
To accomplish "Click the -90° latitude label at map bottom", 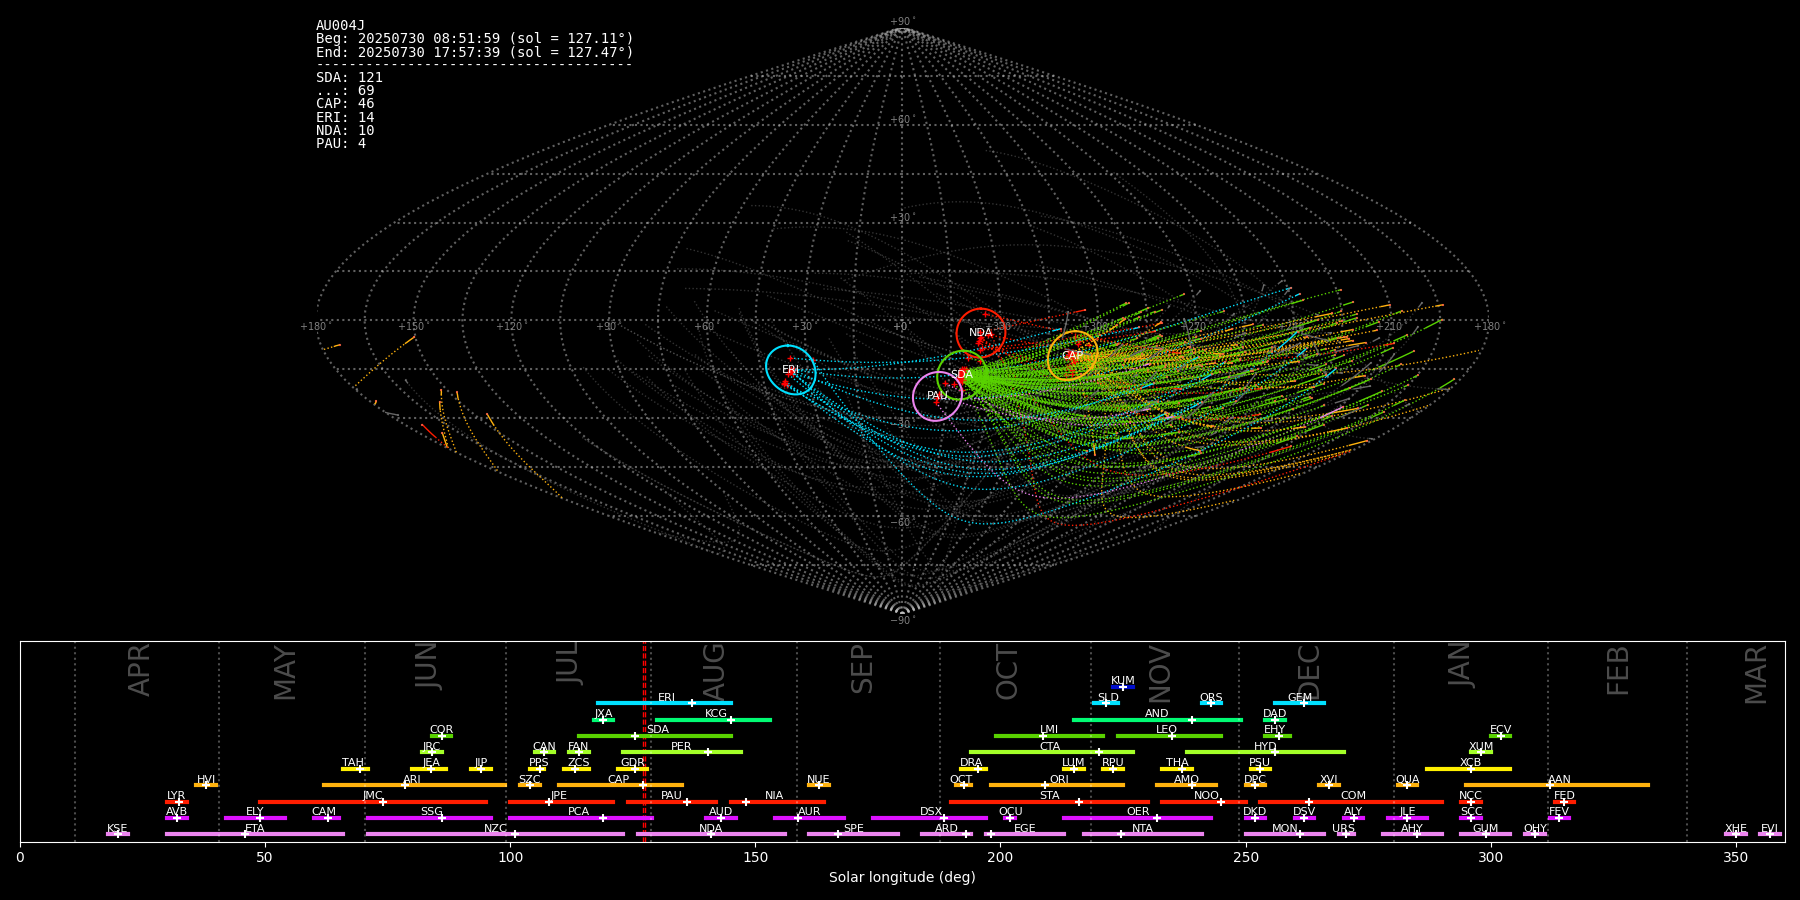I will pos(902,621).
